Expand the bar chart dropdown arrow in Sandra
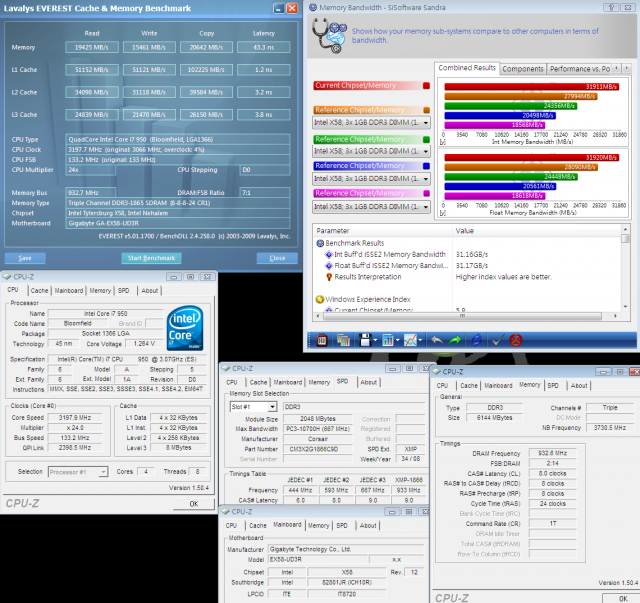The width and height of the screenshot is (640, 603). [397, 340]
